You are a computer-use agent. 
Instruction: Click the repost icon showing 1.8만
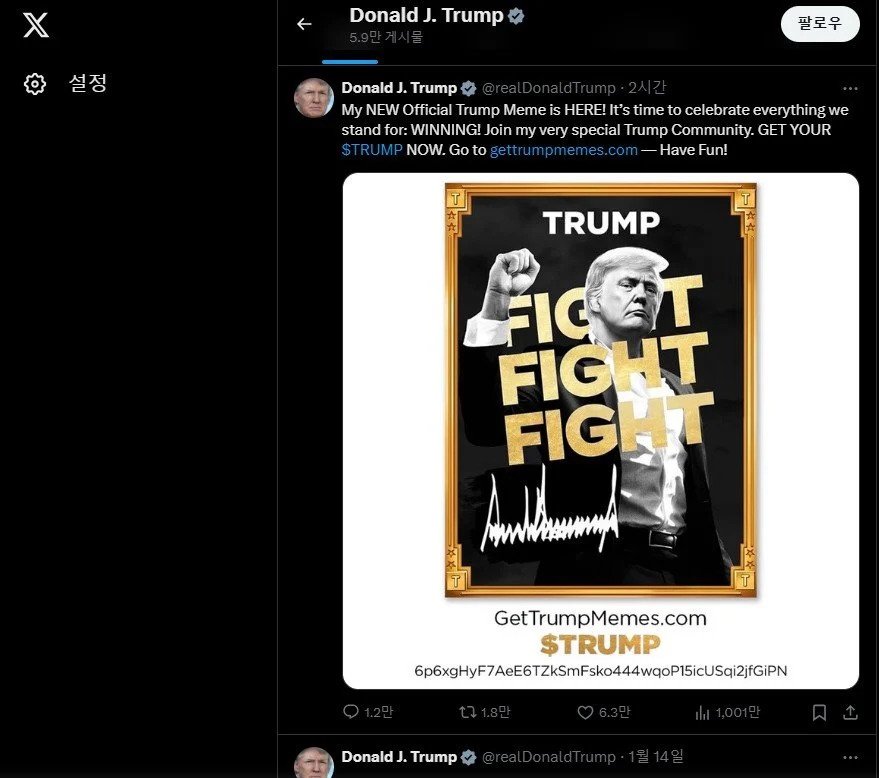468,712
